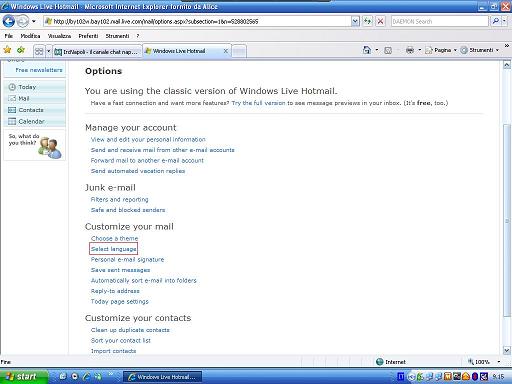Click the Favorites Center star icon

click(7, 50)
